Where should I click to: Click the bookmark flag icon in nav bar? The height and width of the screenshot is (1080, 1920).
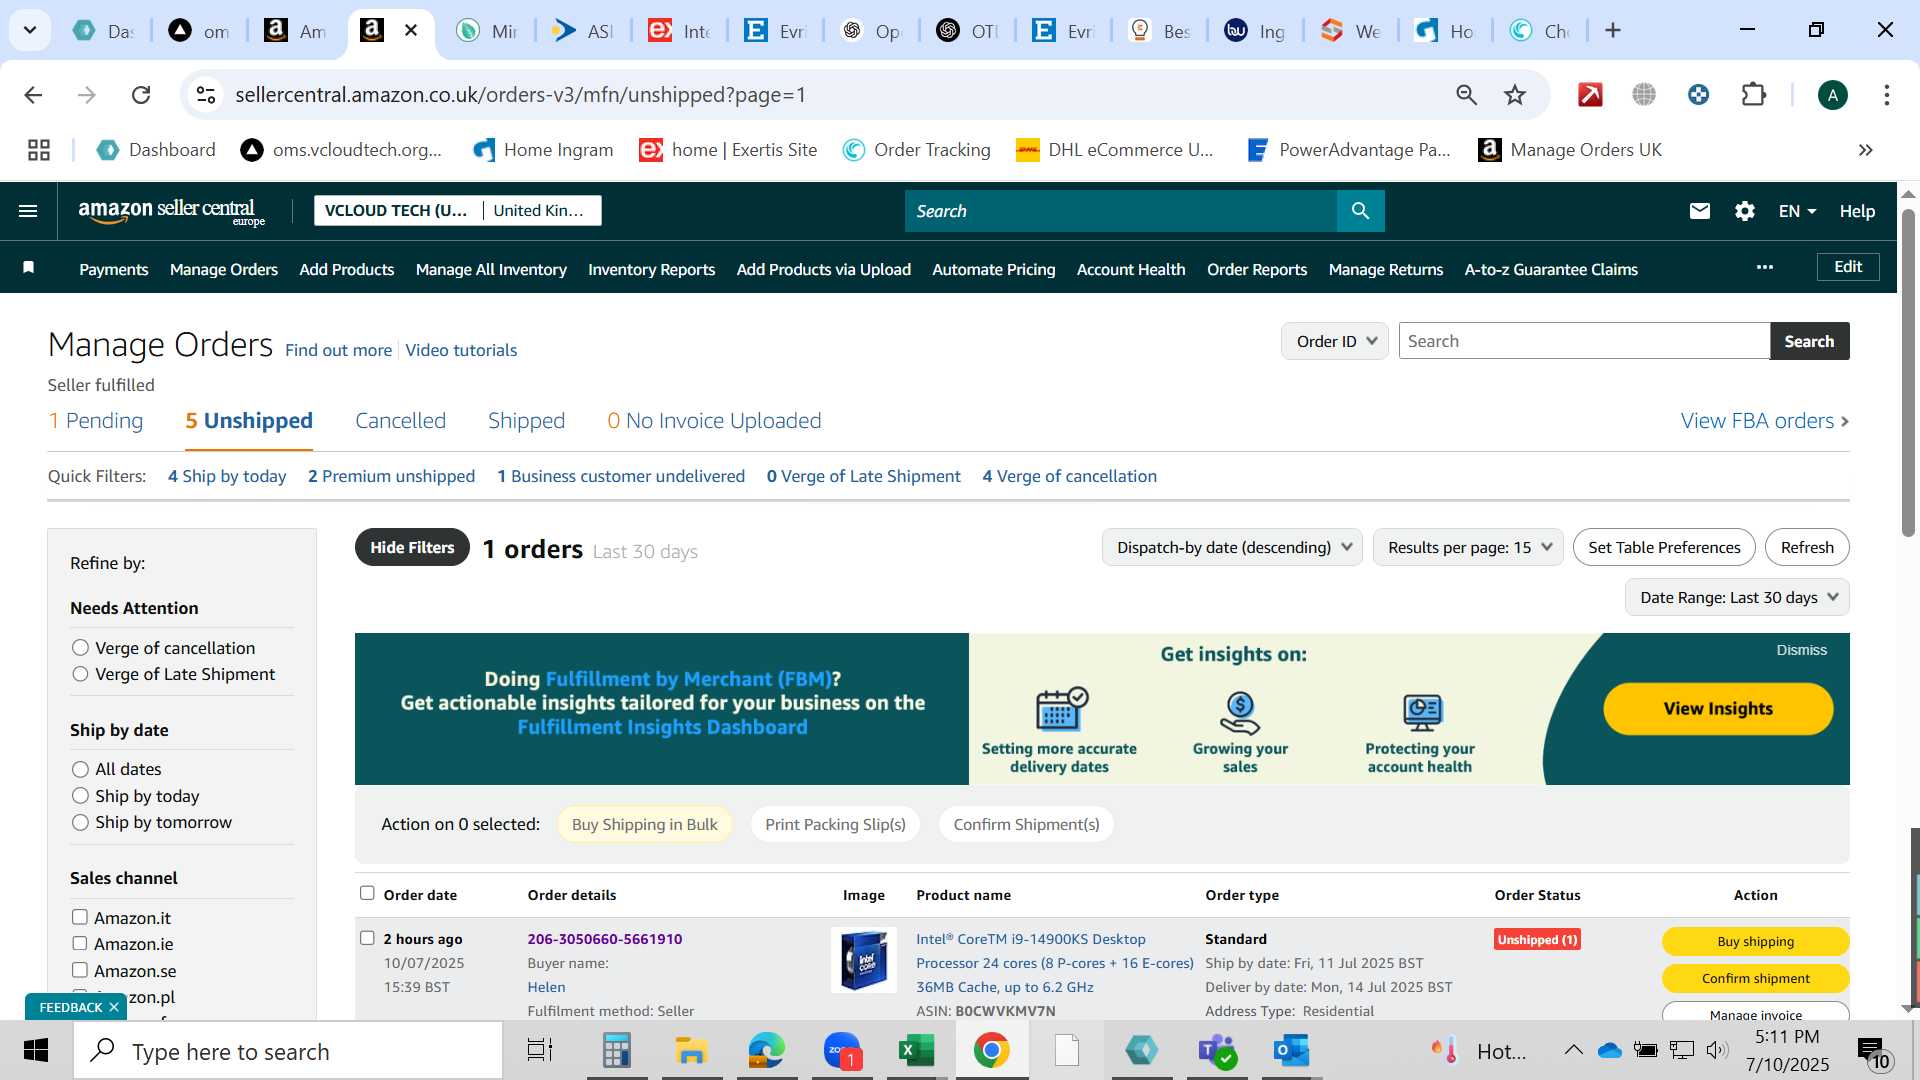click(x=29, y=267)
